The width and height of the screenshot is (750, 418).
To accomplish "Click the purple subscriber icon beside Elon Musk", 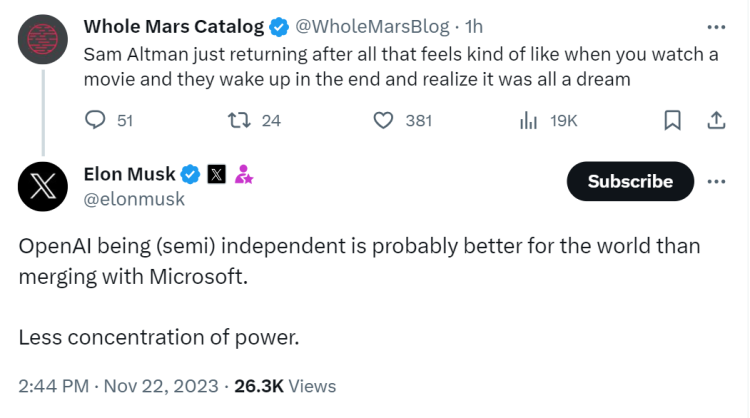I will click(x=243, y=175).
